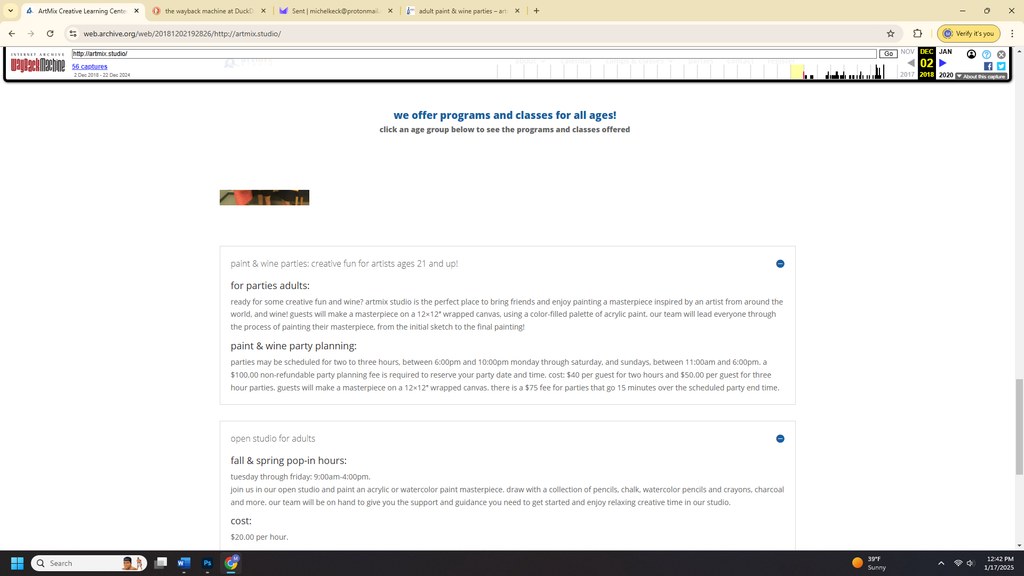Close the adult paint & wine parties tab
1024x576 pixels.
pos(517,11)
